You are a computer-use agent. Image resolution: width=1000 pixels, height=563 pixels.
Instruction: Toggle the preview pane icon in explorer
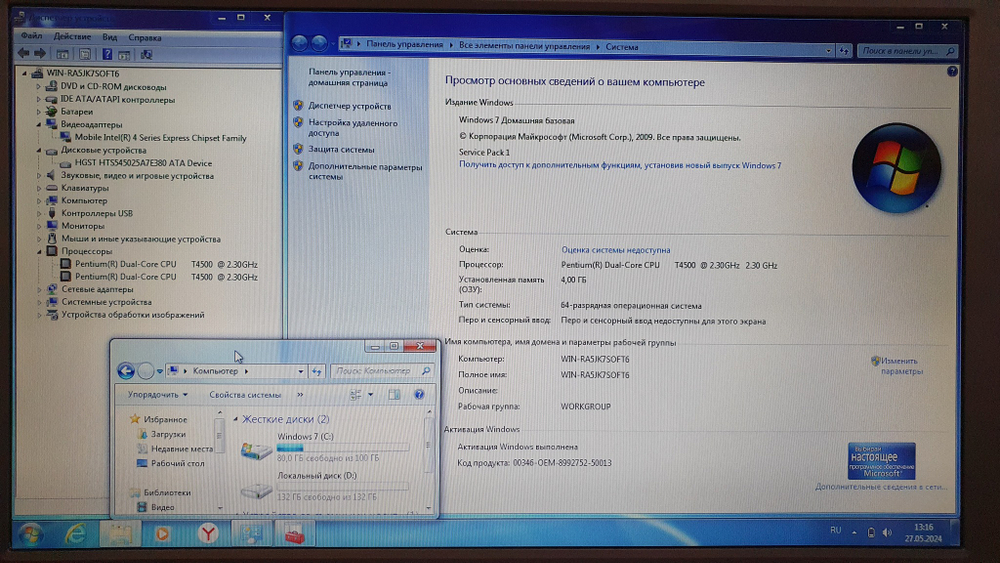point(394,395)
